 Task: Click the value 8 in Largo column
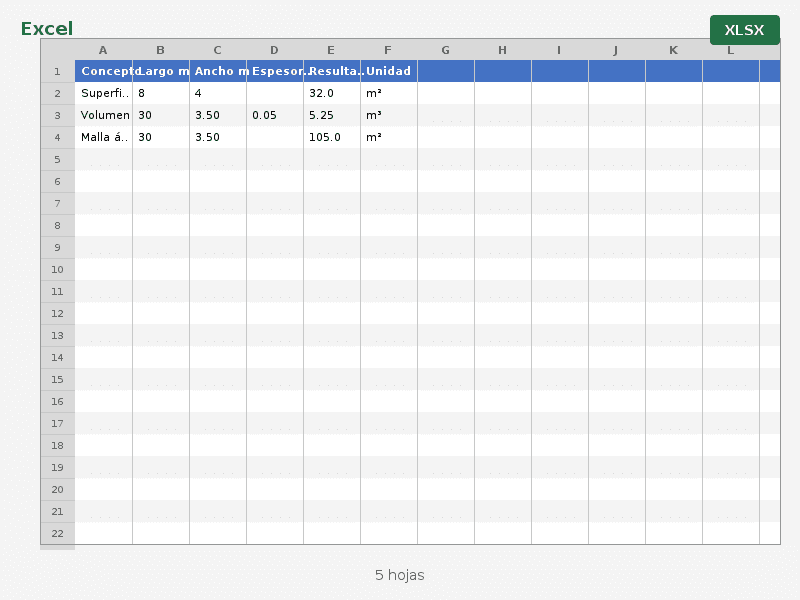(x=161, y=93)
